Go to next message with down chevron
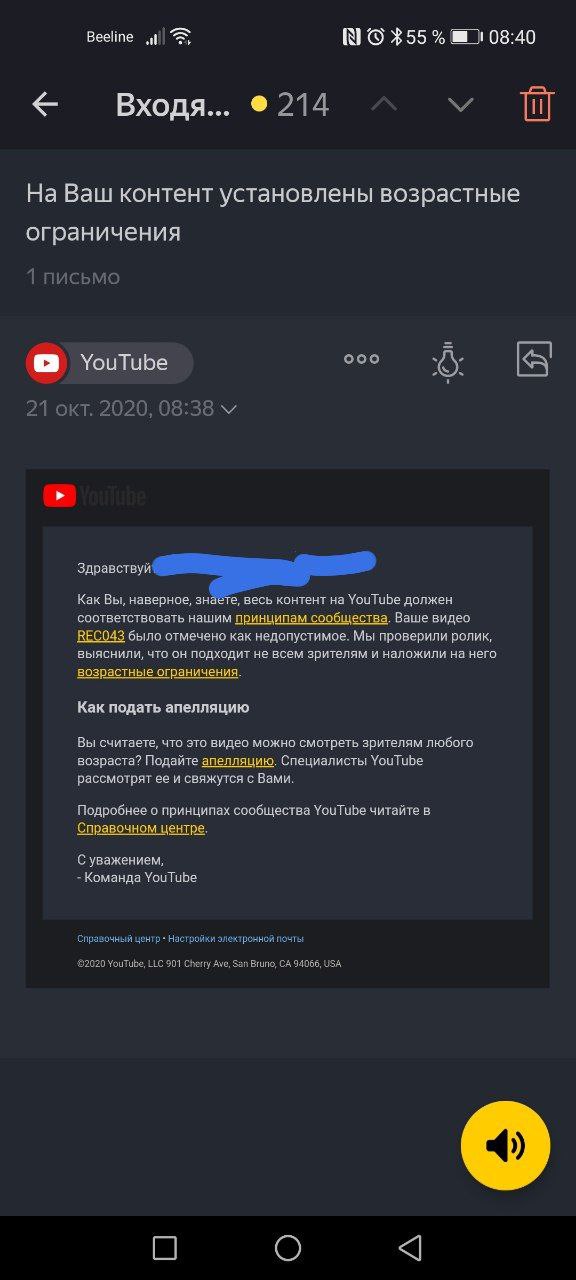This screenshot has width=576, height=1280. [x=460, y=104]
